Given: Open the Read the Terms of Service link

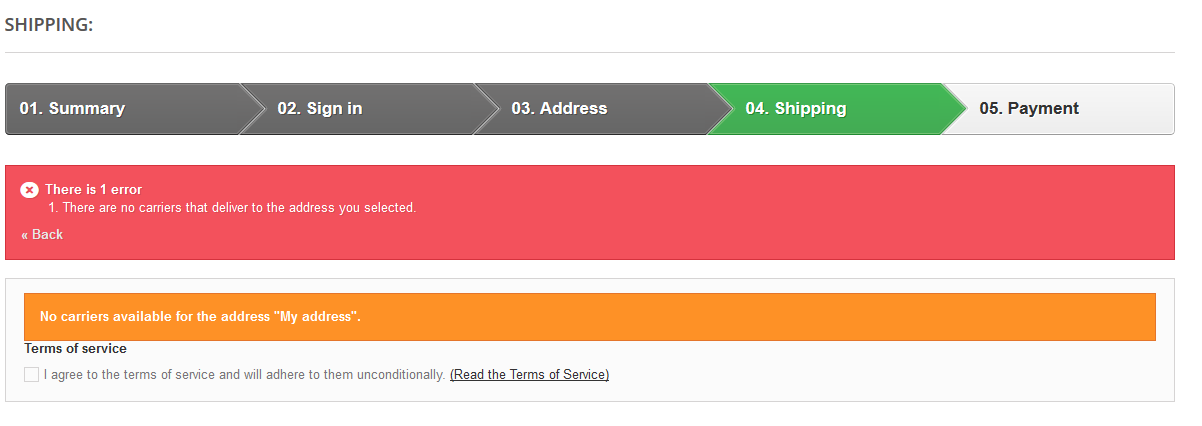Looking at the screenshot, I should point(529,375).
